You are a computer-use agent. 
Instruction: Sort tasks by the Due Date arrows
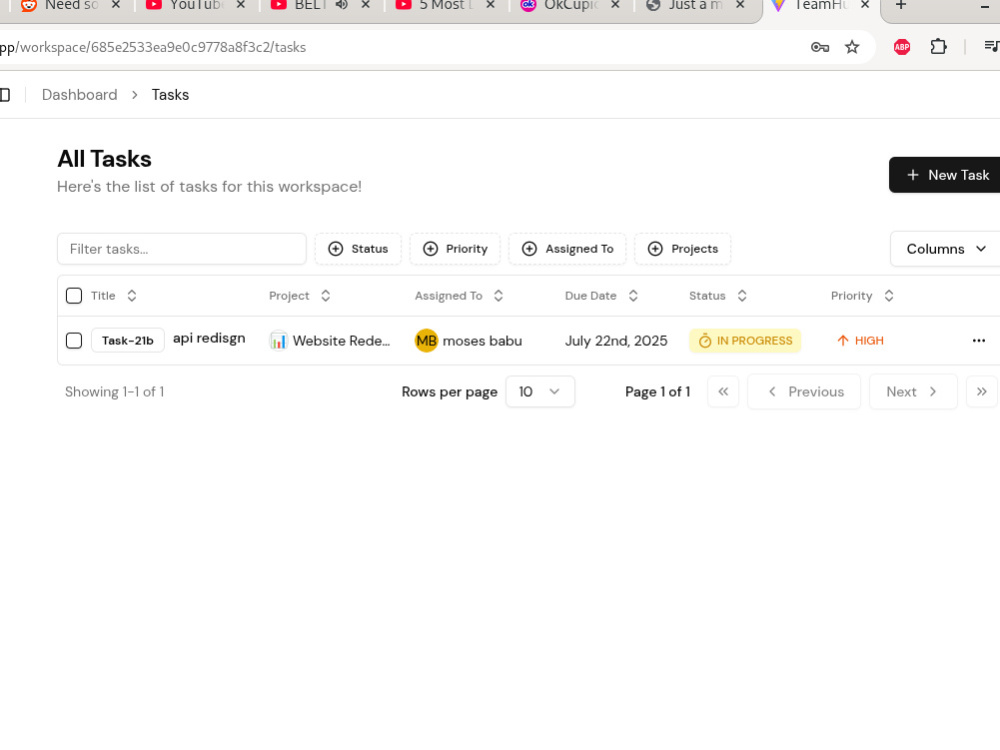(633, 296)
